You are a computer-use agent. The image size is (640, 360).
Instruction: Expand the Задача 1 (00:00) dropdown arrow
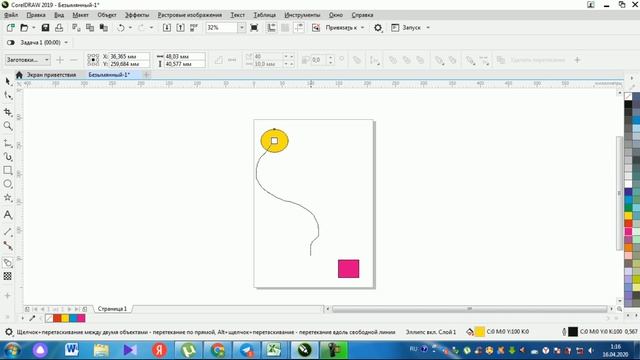pyautogui.click(x=66, y=42)
